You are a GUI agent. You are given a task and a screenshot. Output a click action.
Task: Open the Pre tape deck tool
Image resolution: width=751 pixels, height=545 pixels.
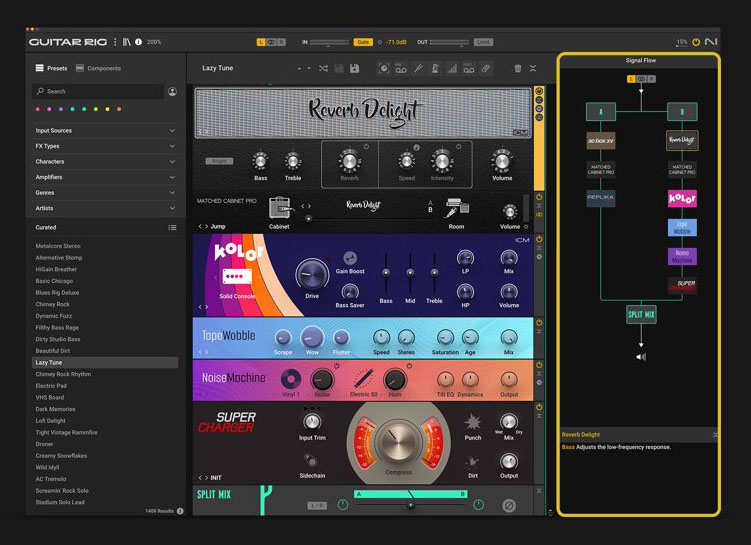point(401,68)
